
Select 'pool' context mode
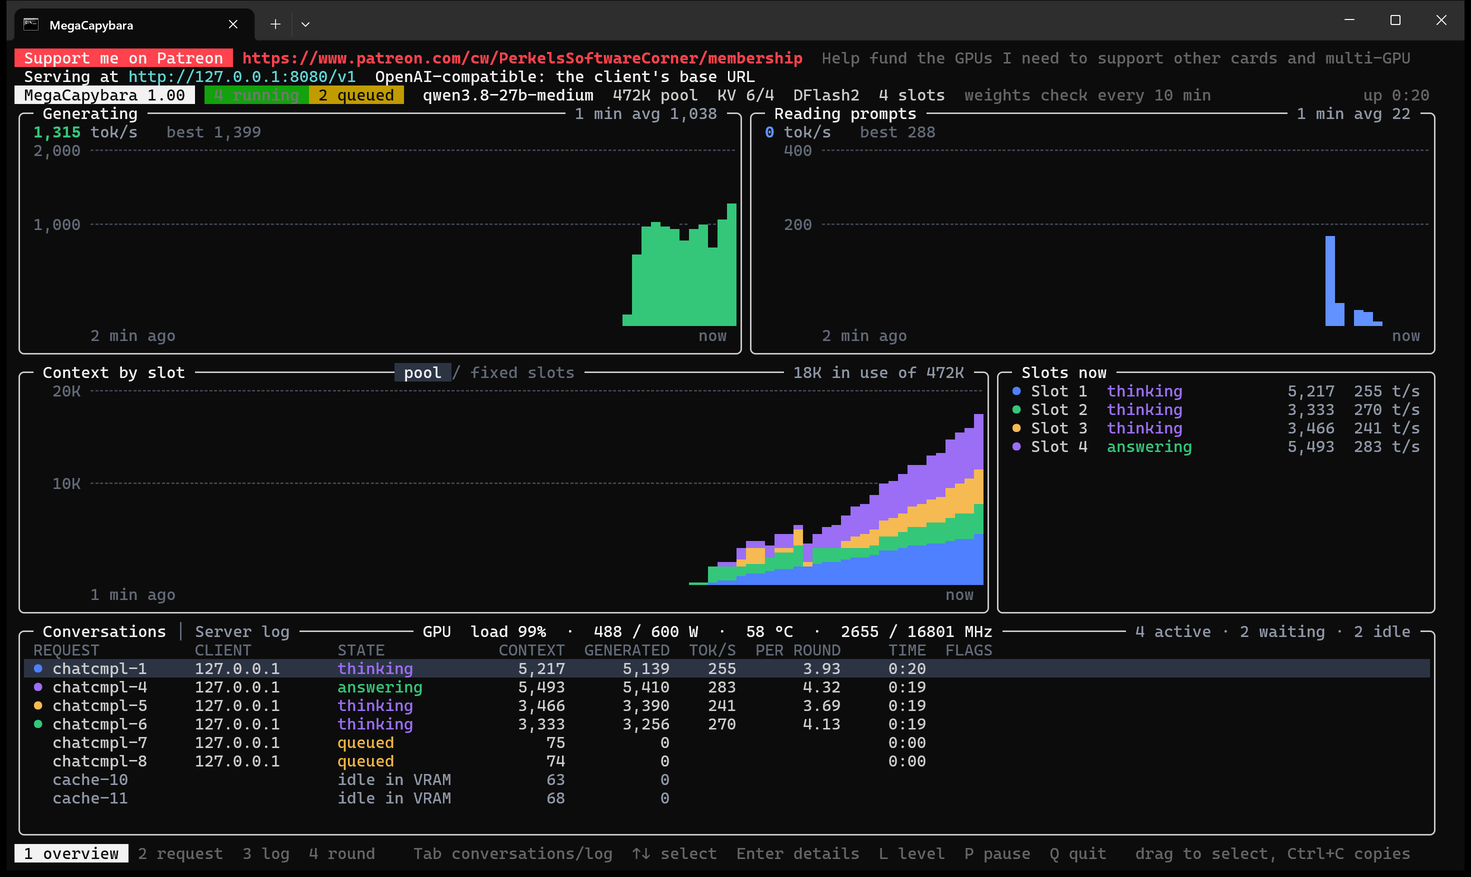[x=422, y=373]
